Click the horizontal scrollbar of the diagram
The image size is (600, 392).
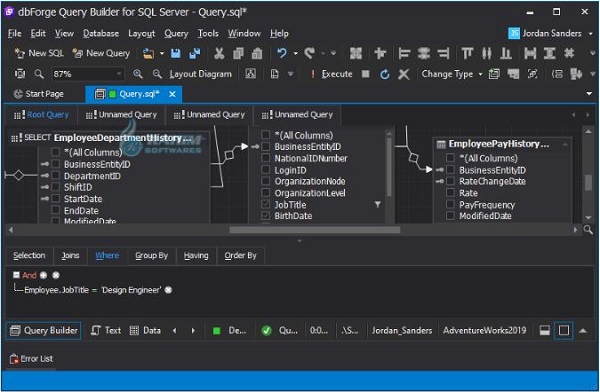[x=315, y=230]
